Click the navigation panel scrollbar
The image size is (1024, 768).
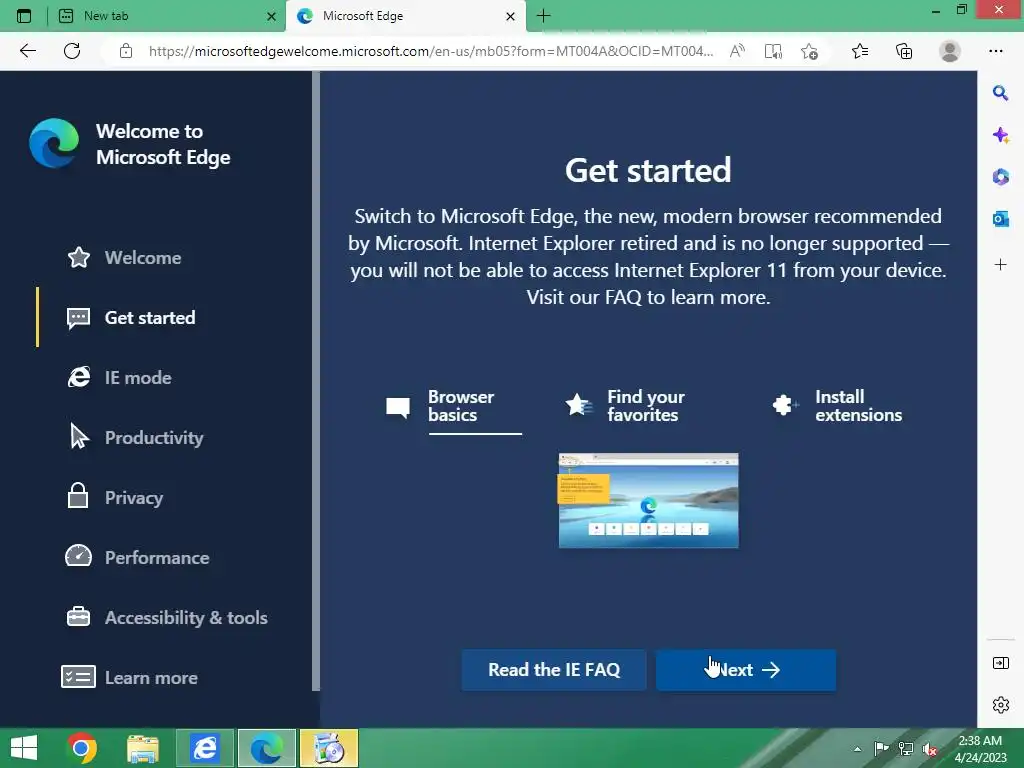pos(316,381)
